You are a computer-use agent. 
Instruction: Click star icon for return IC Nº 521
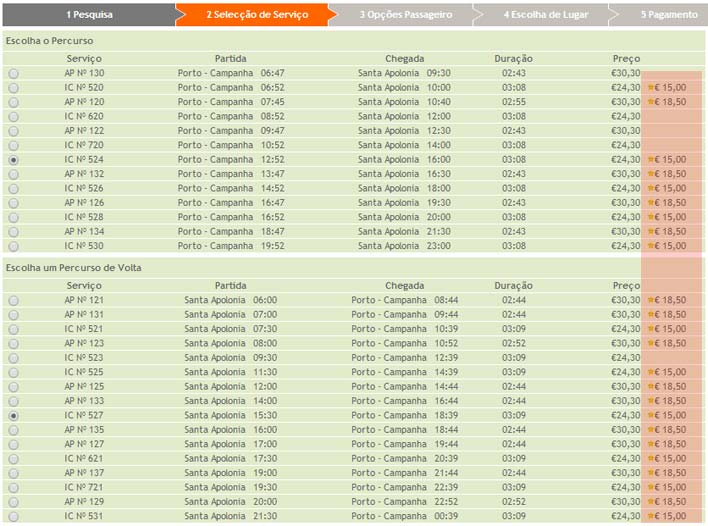(x=652, y=329)
